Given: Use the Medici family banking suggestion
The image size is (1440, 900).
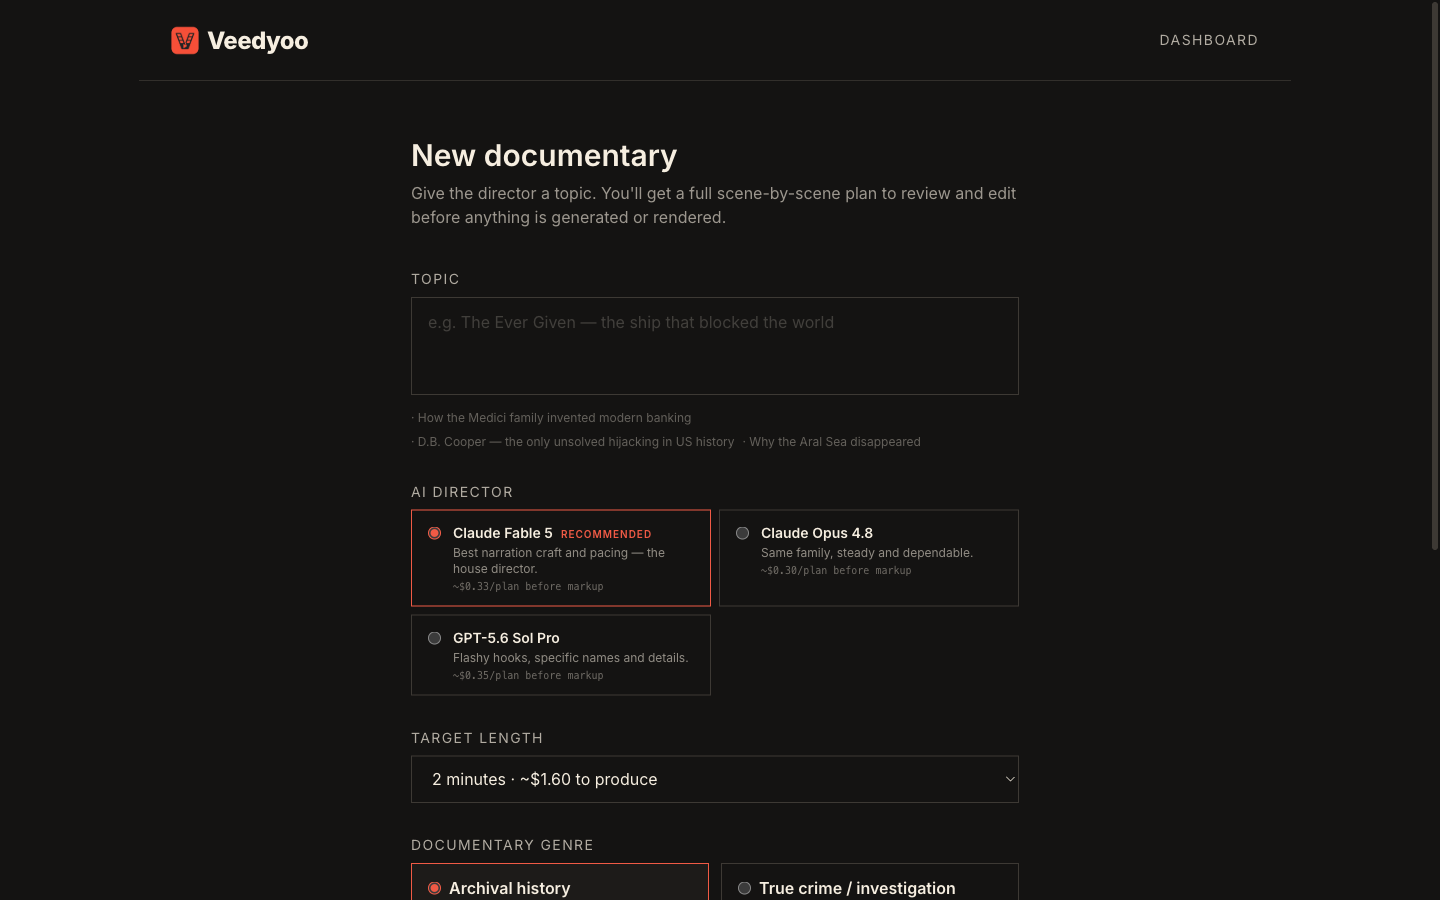Looking at the screenshot, I should click(x=552, y=418).
